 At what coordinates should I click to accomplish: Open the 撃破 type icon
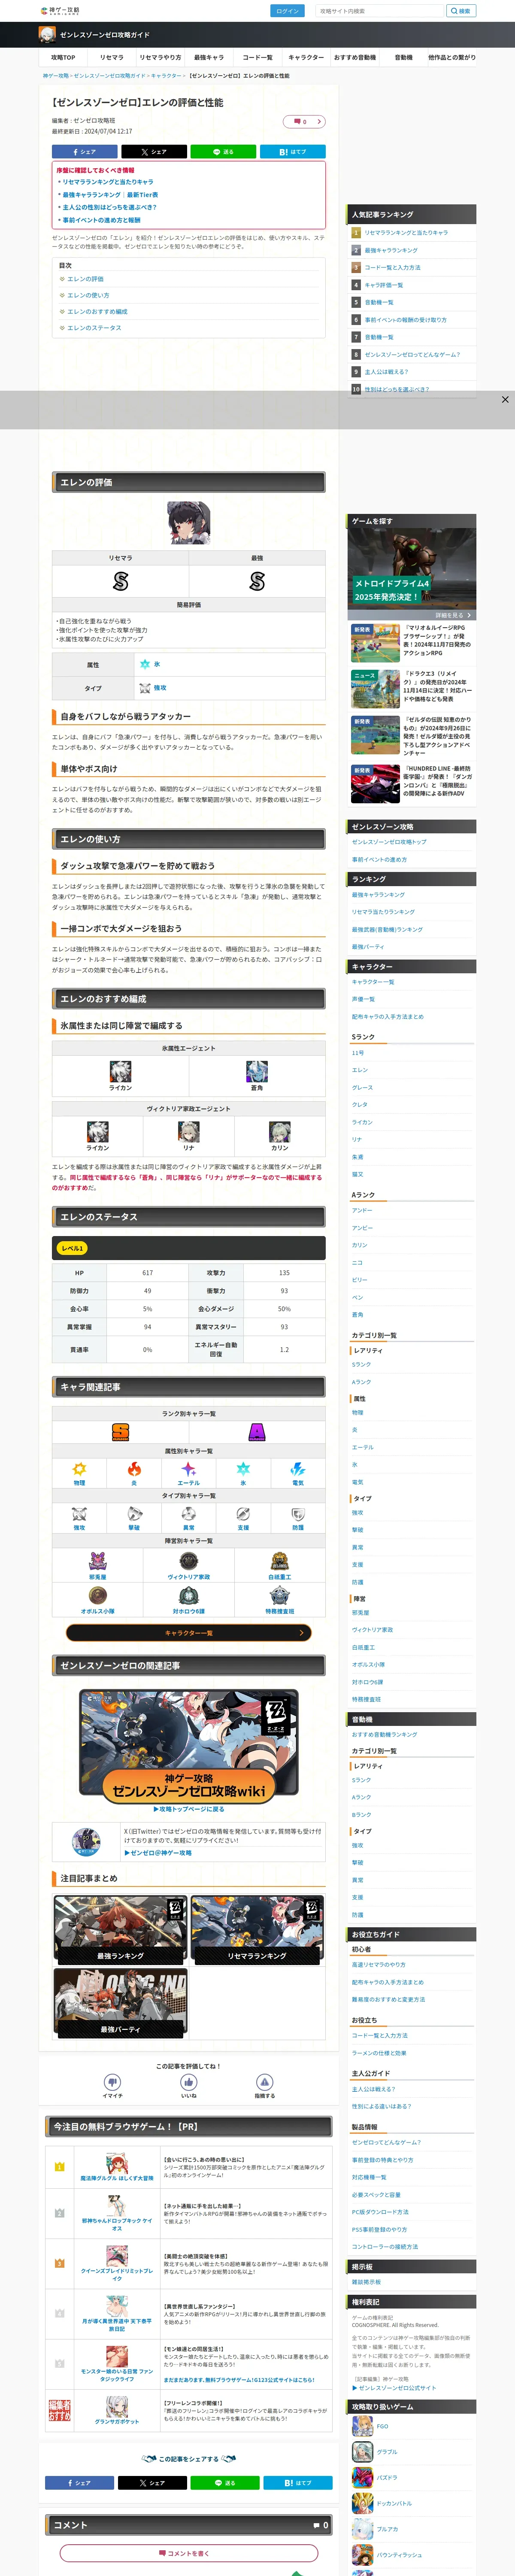coord(134,1514)
